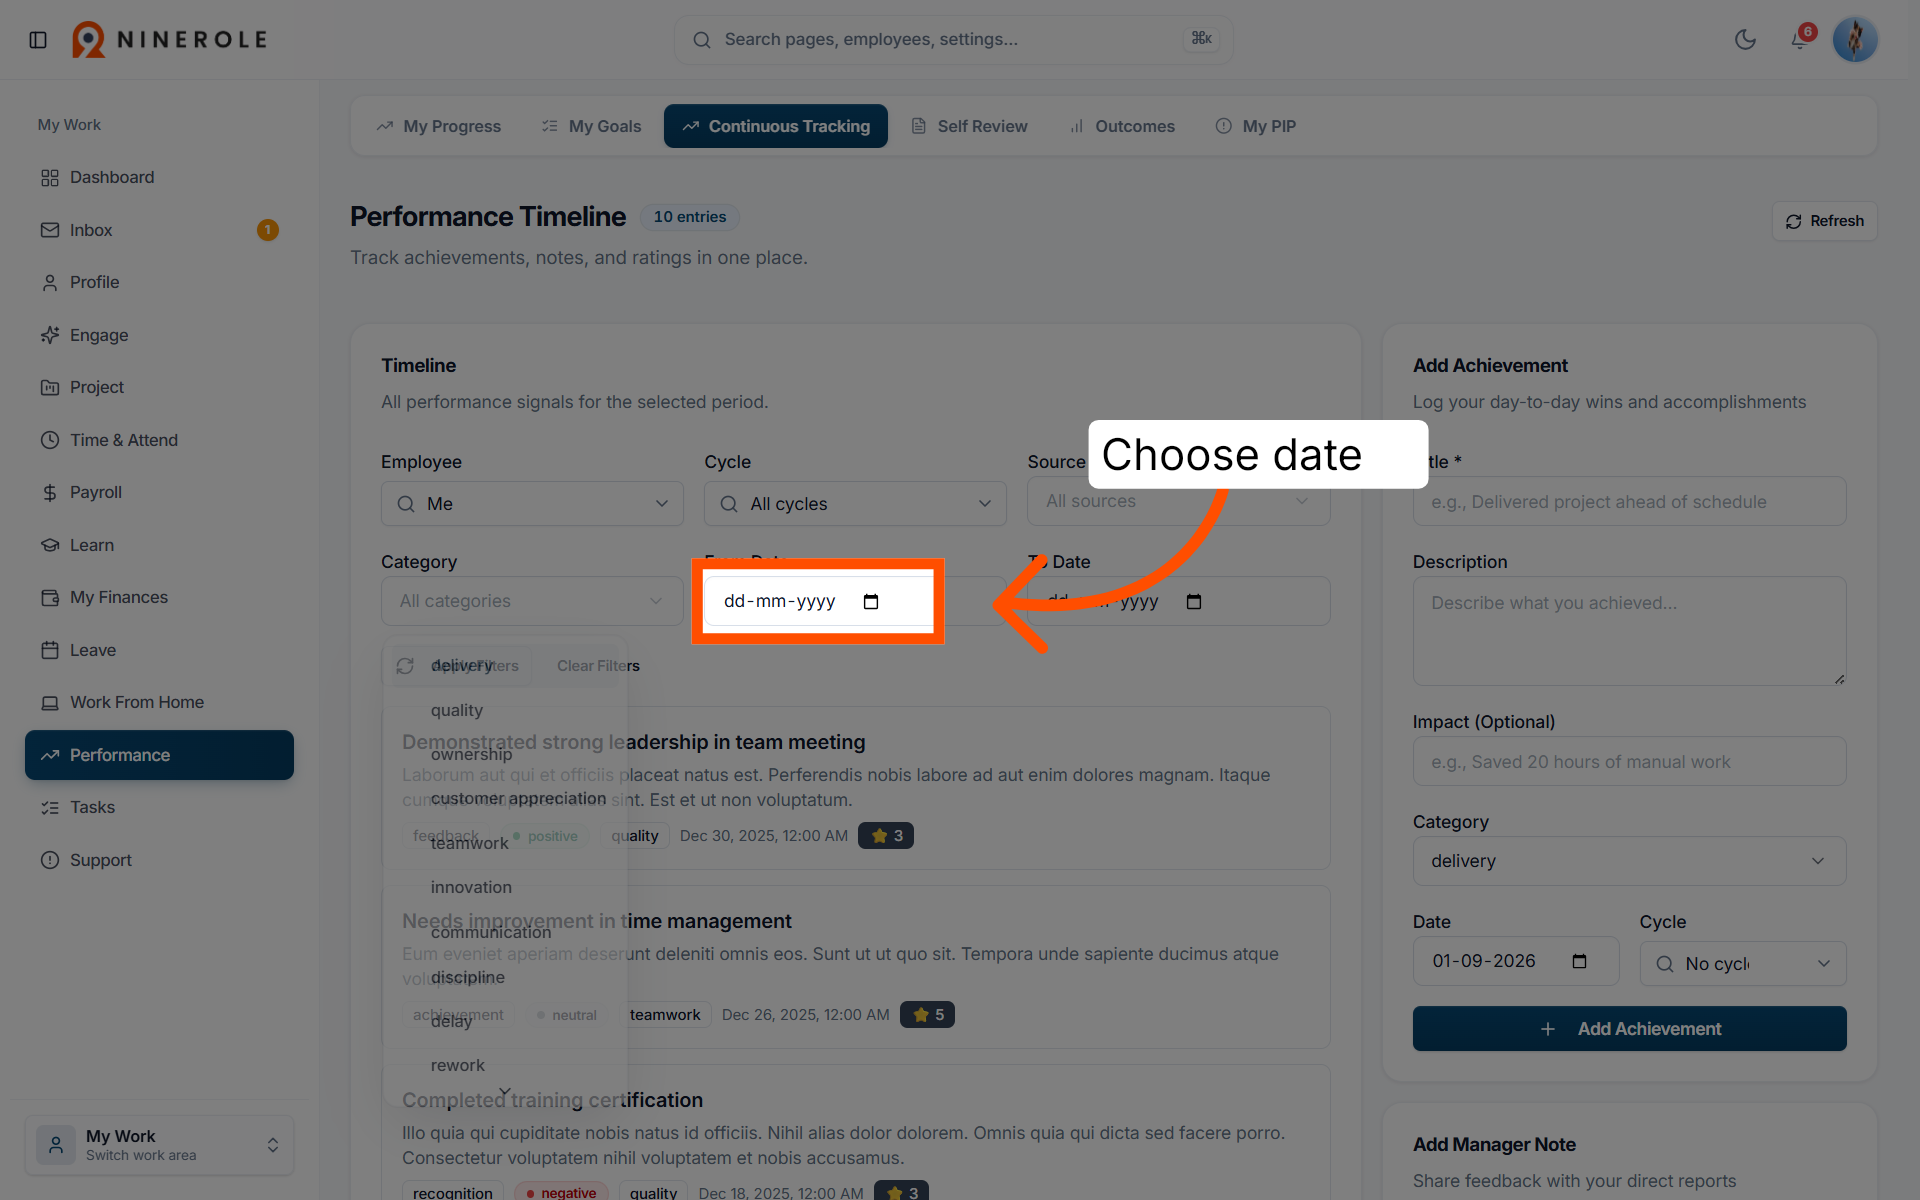Image resolution: width=1920 pixels, height=1200 pixels.
Task: Open the All categories filter dropdown
Action: coord(532,601)
